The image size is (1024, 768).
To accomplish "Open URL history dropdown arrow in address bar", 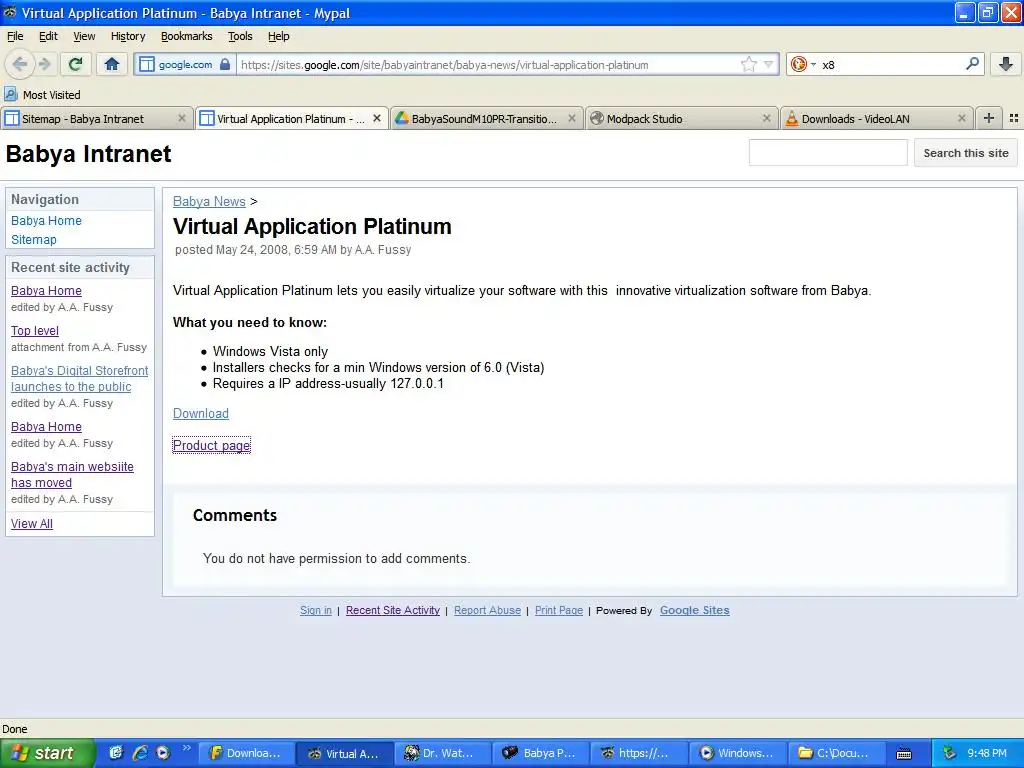I will [x=769, y=64].
